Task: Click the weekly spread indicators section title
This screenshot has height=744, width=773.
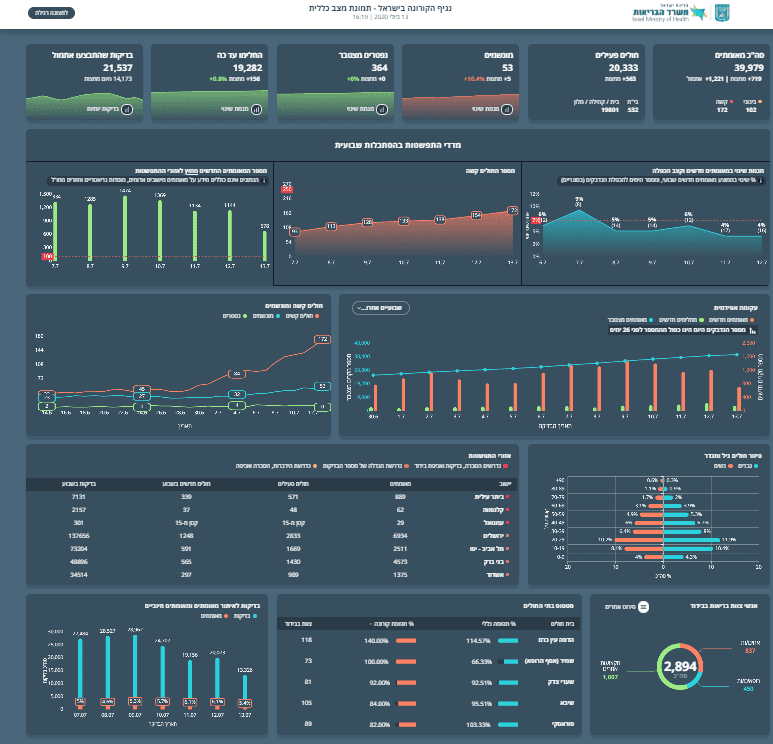Action: tap(397, 145)
